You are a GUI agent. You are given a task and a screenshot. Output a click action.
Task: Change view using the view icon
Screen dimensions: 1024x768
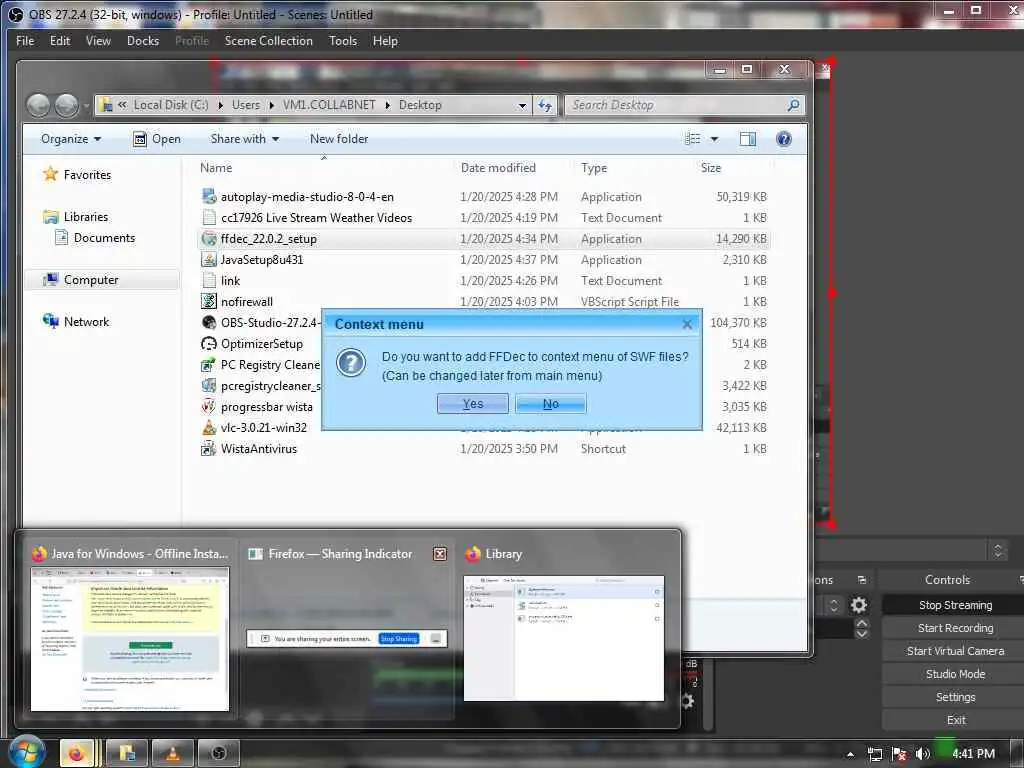(692, 138)
